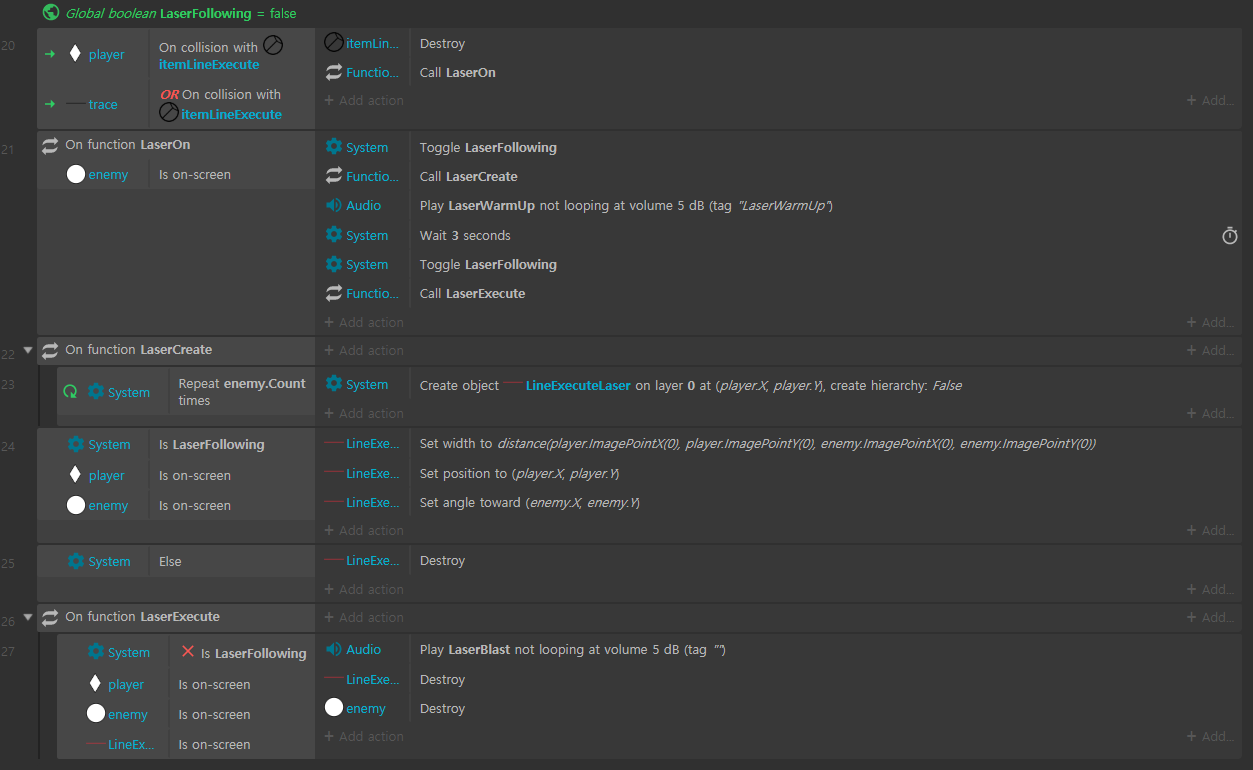Click the stopwatch icon on Wait 3 seconds row
Viewport: 1253px width, 770px height.
click(1230, 236)
